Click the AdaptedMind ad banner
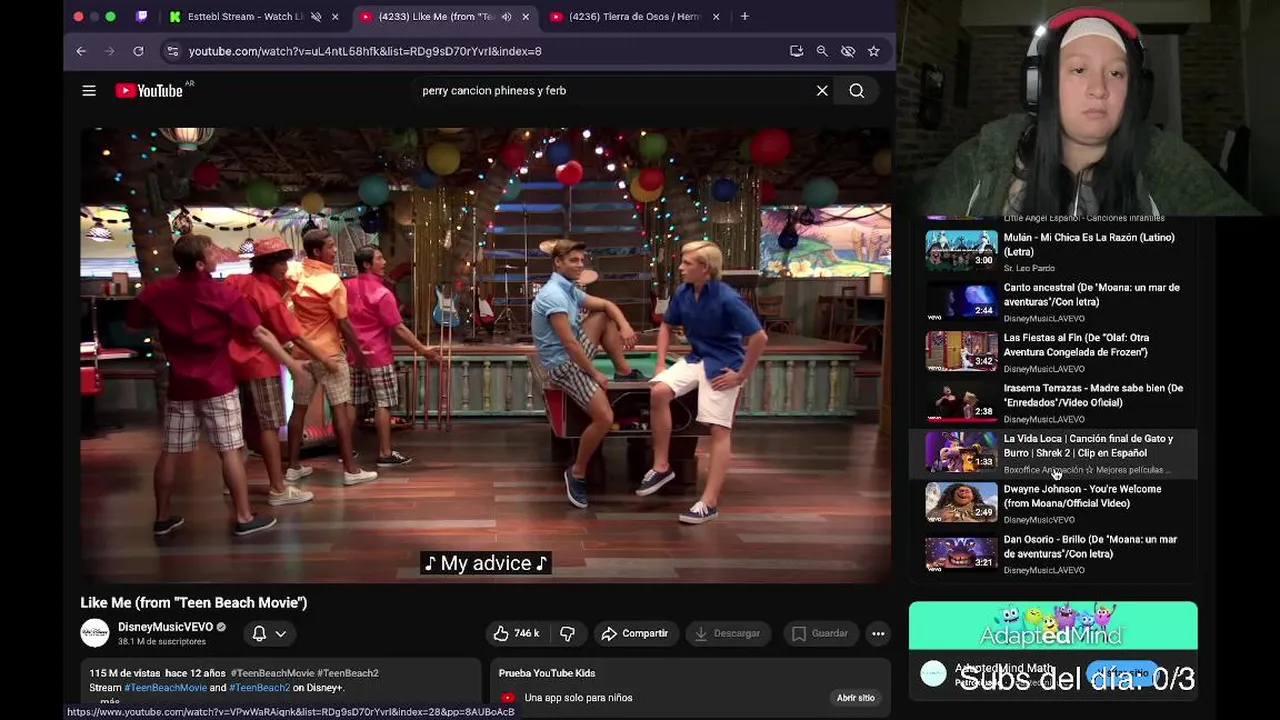Screen dimensions: 1280x720 click(1053, 626)
